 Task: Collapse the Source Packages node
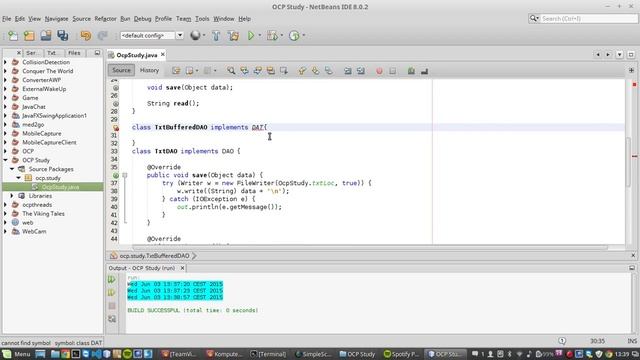coord(12,169)
